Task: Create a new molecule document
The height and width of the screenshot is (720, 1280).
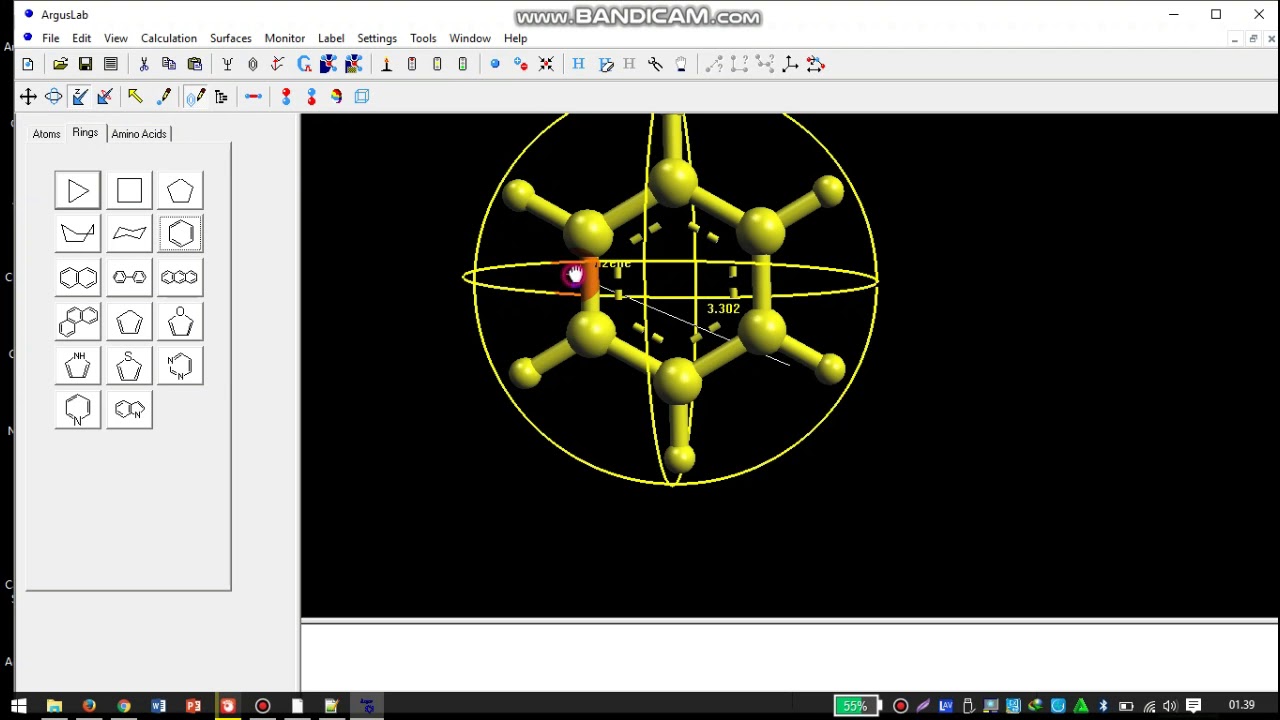Action: point(28,64)
